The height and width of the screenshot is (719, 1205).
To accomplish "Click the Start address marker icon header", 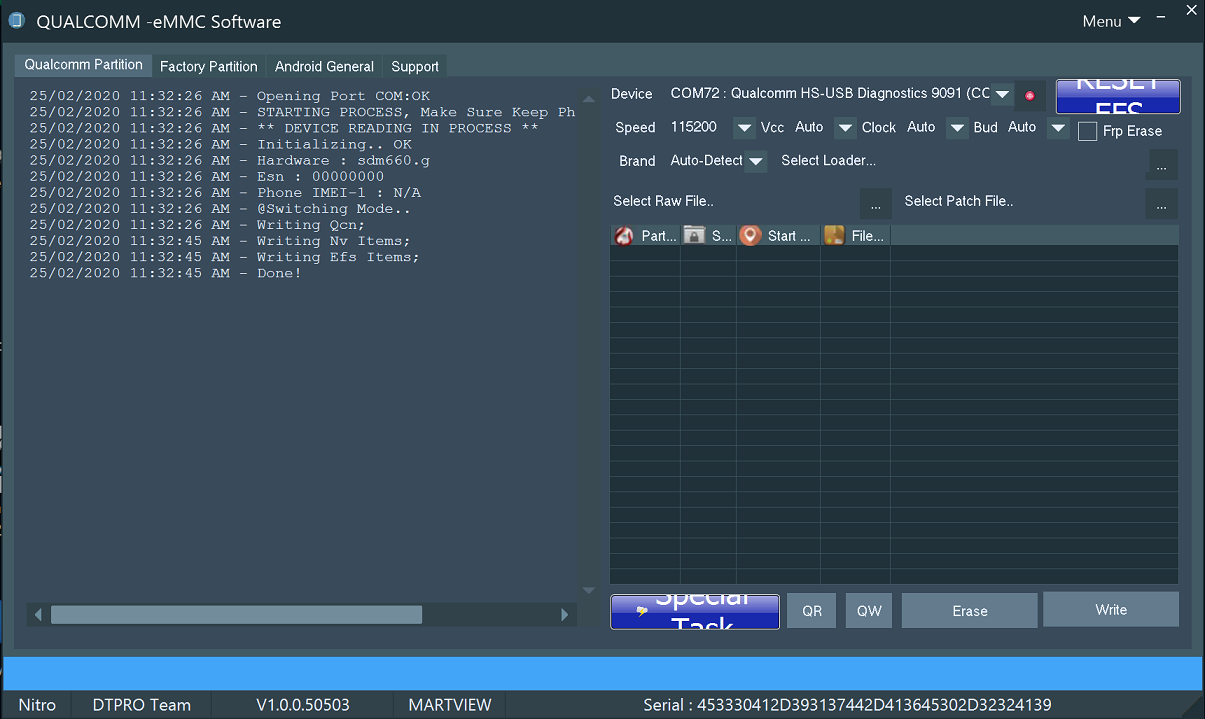I will [x=750, y=236].
